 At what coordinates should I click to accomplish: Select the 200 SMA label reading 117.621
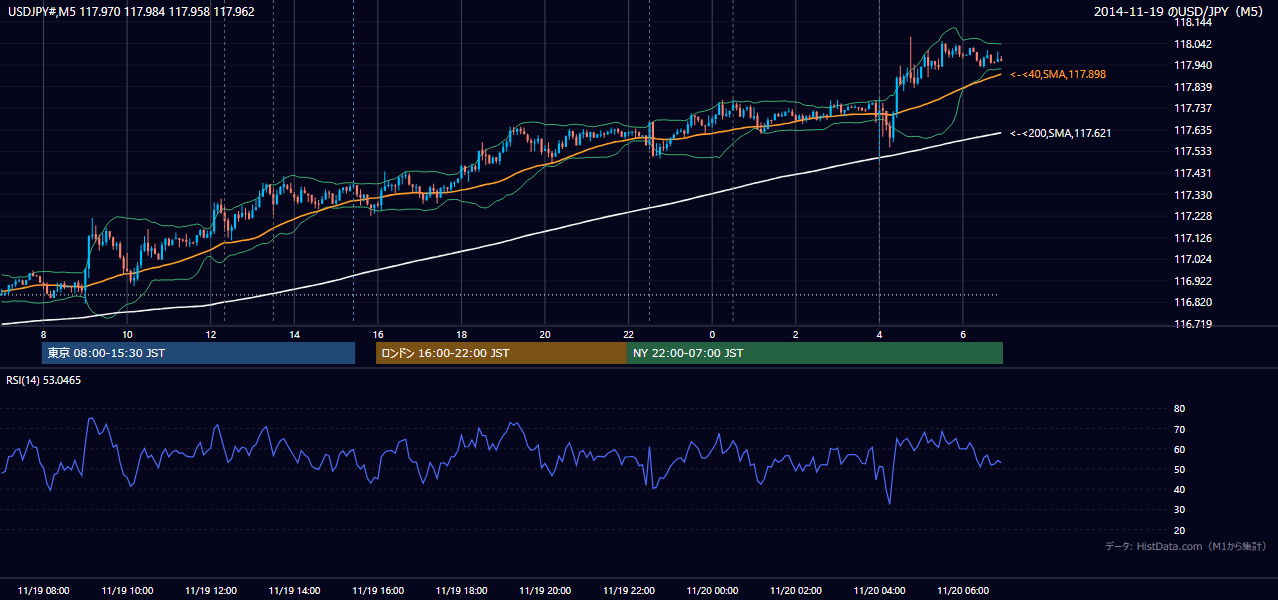click(x=1061, y=133)
